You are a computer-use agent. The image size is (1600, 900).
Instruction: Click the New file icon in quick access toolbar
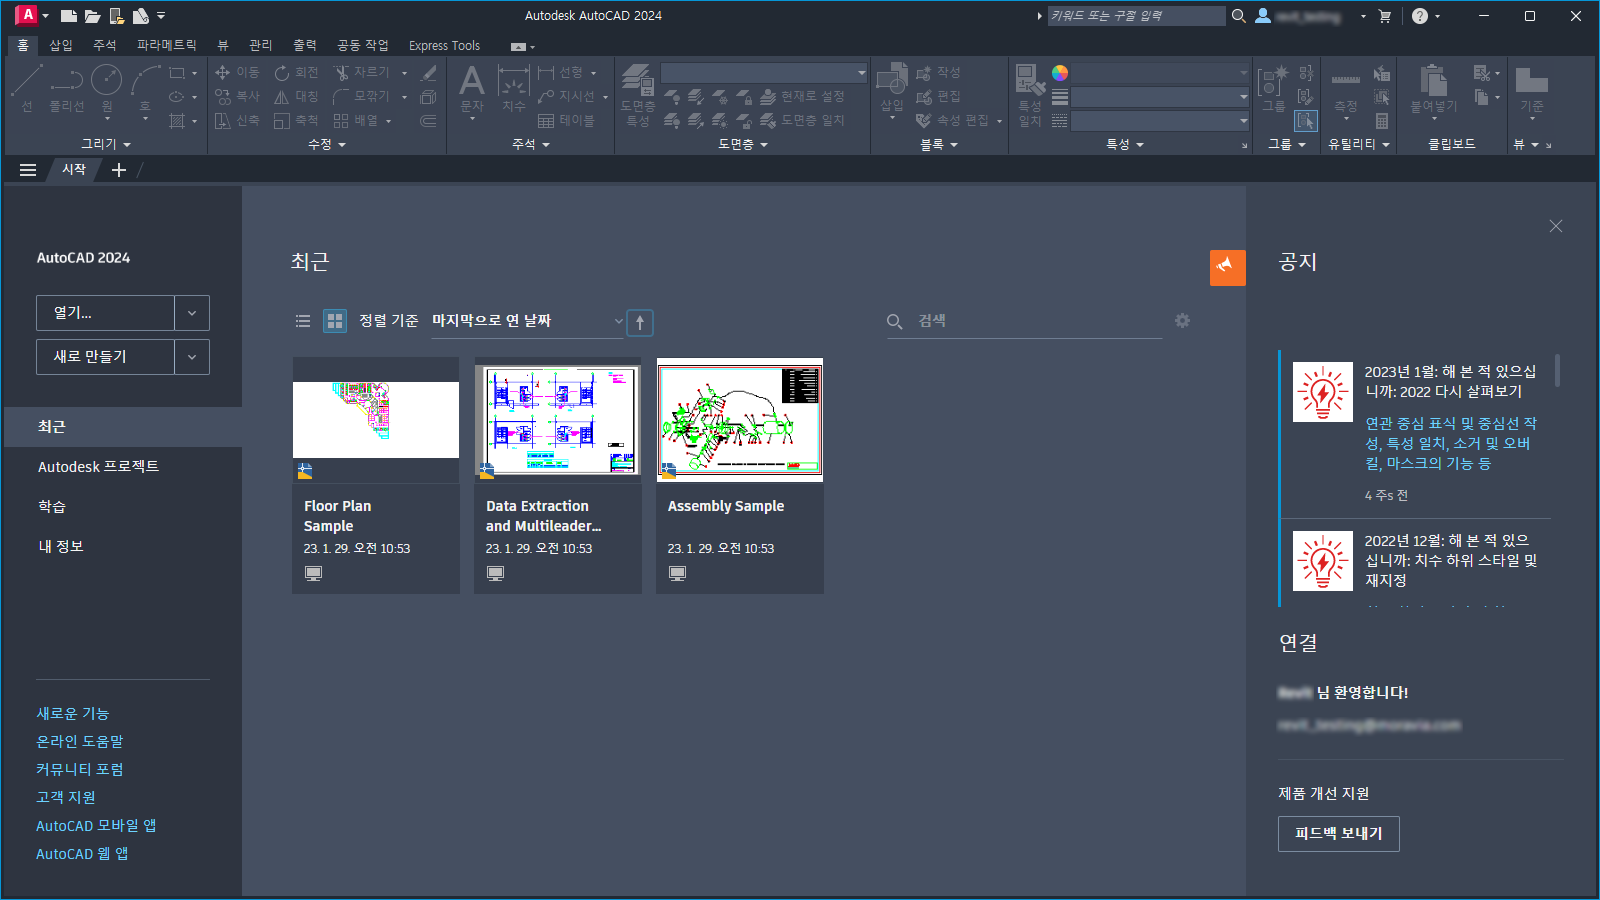(x=69, y=16)
